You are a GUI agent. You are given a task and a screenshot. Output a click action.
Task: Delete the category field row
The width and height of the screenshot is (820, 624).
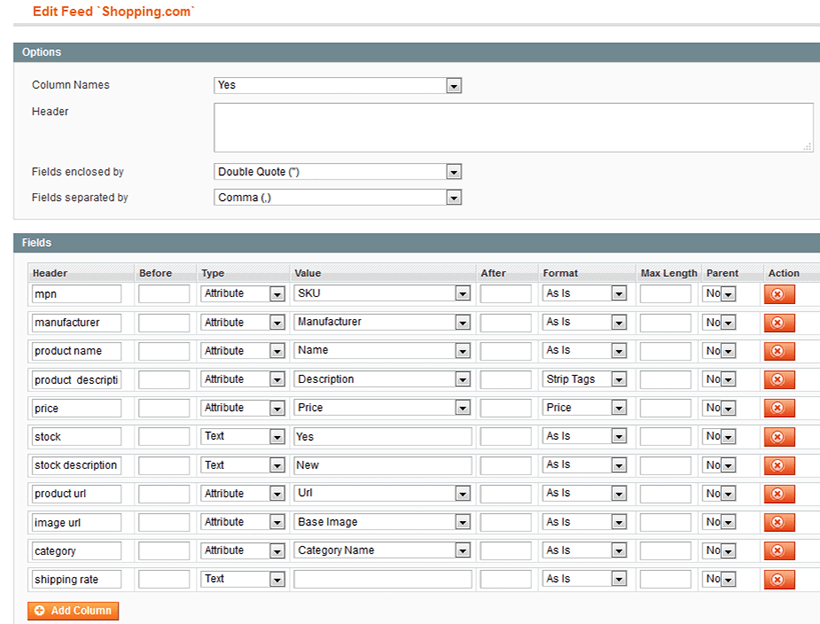click(779, 551)
